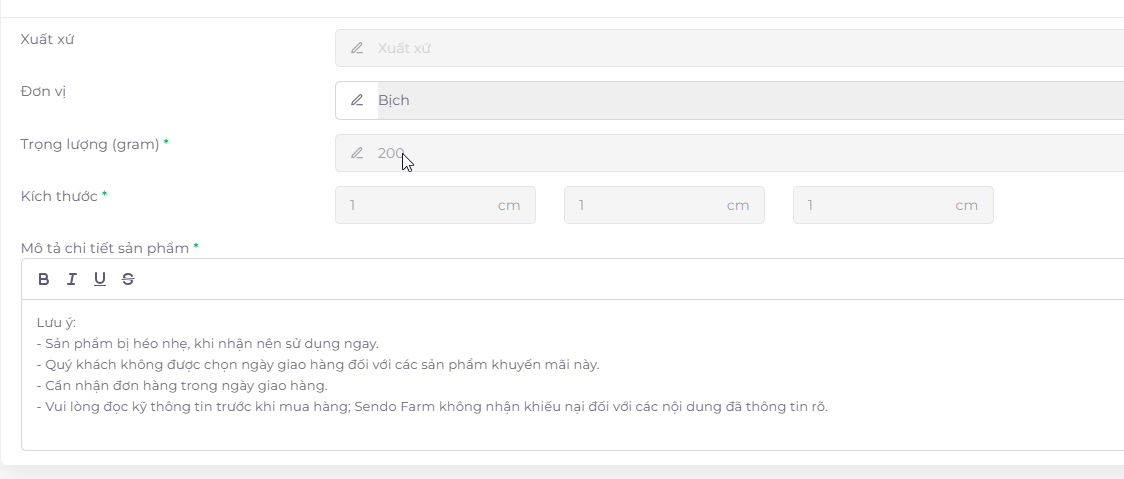Focus the Xuất xứ input field

[x=729, y=48]
